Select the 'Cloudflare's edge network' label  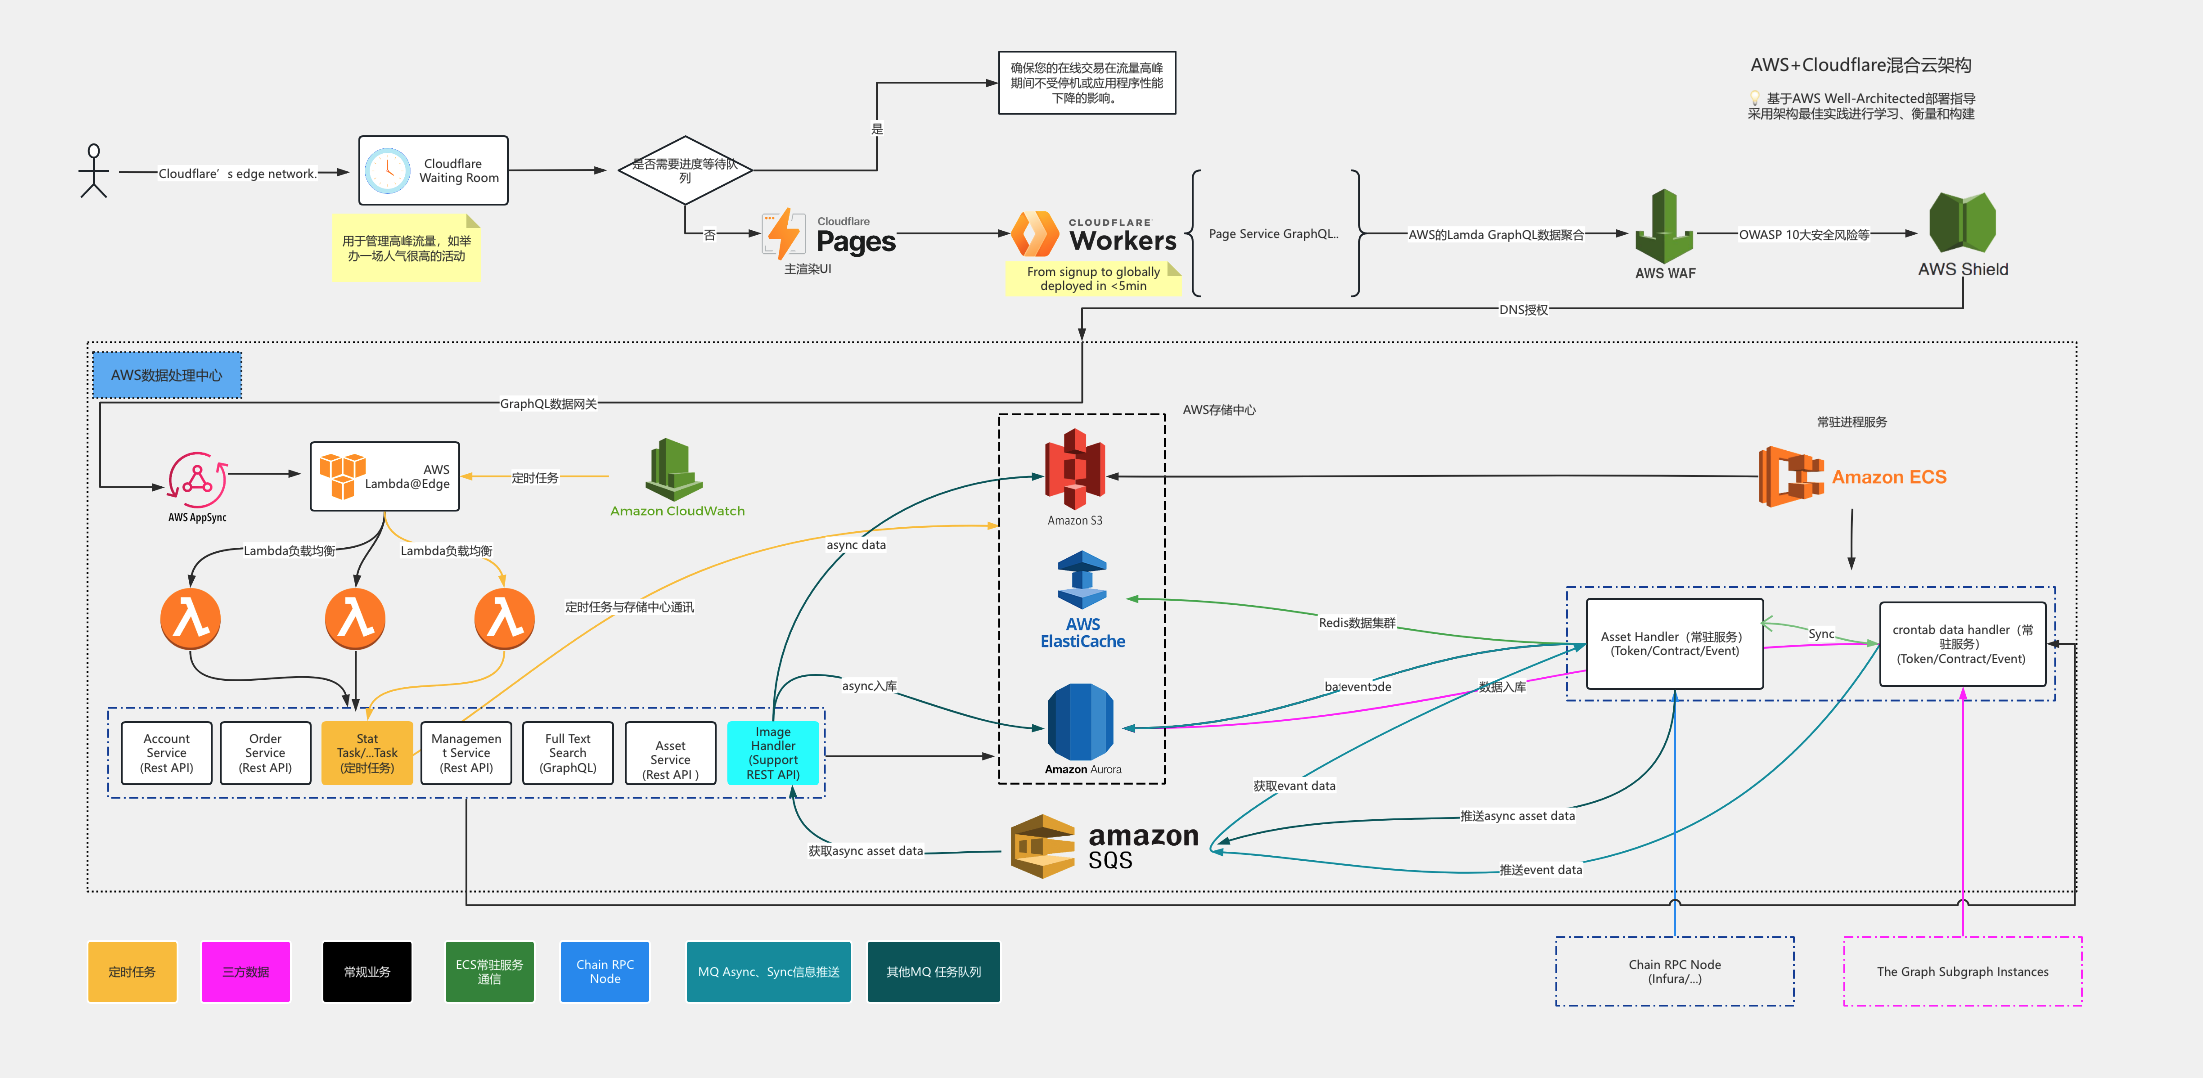(238, 173)
